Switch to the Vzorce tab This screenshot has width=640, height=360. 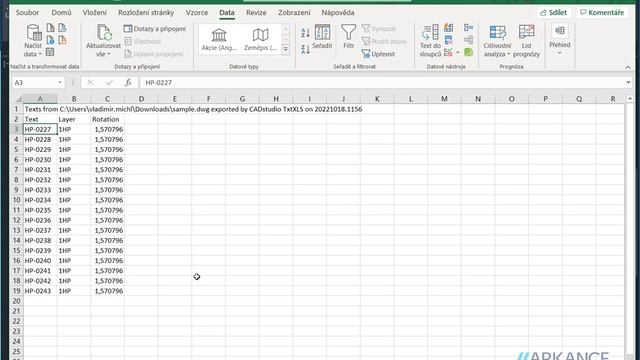(197, 13)
